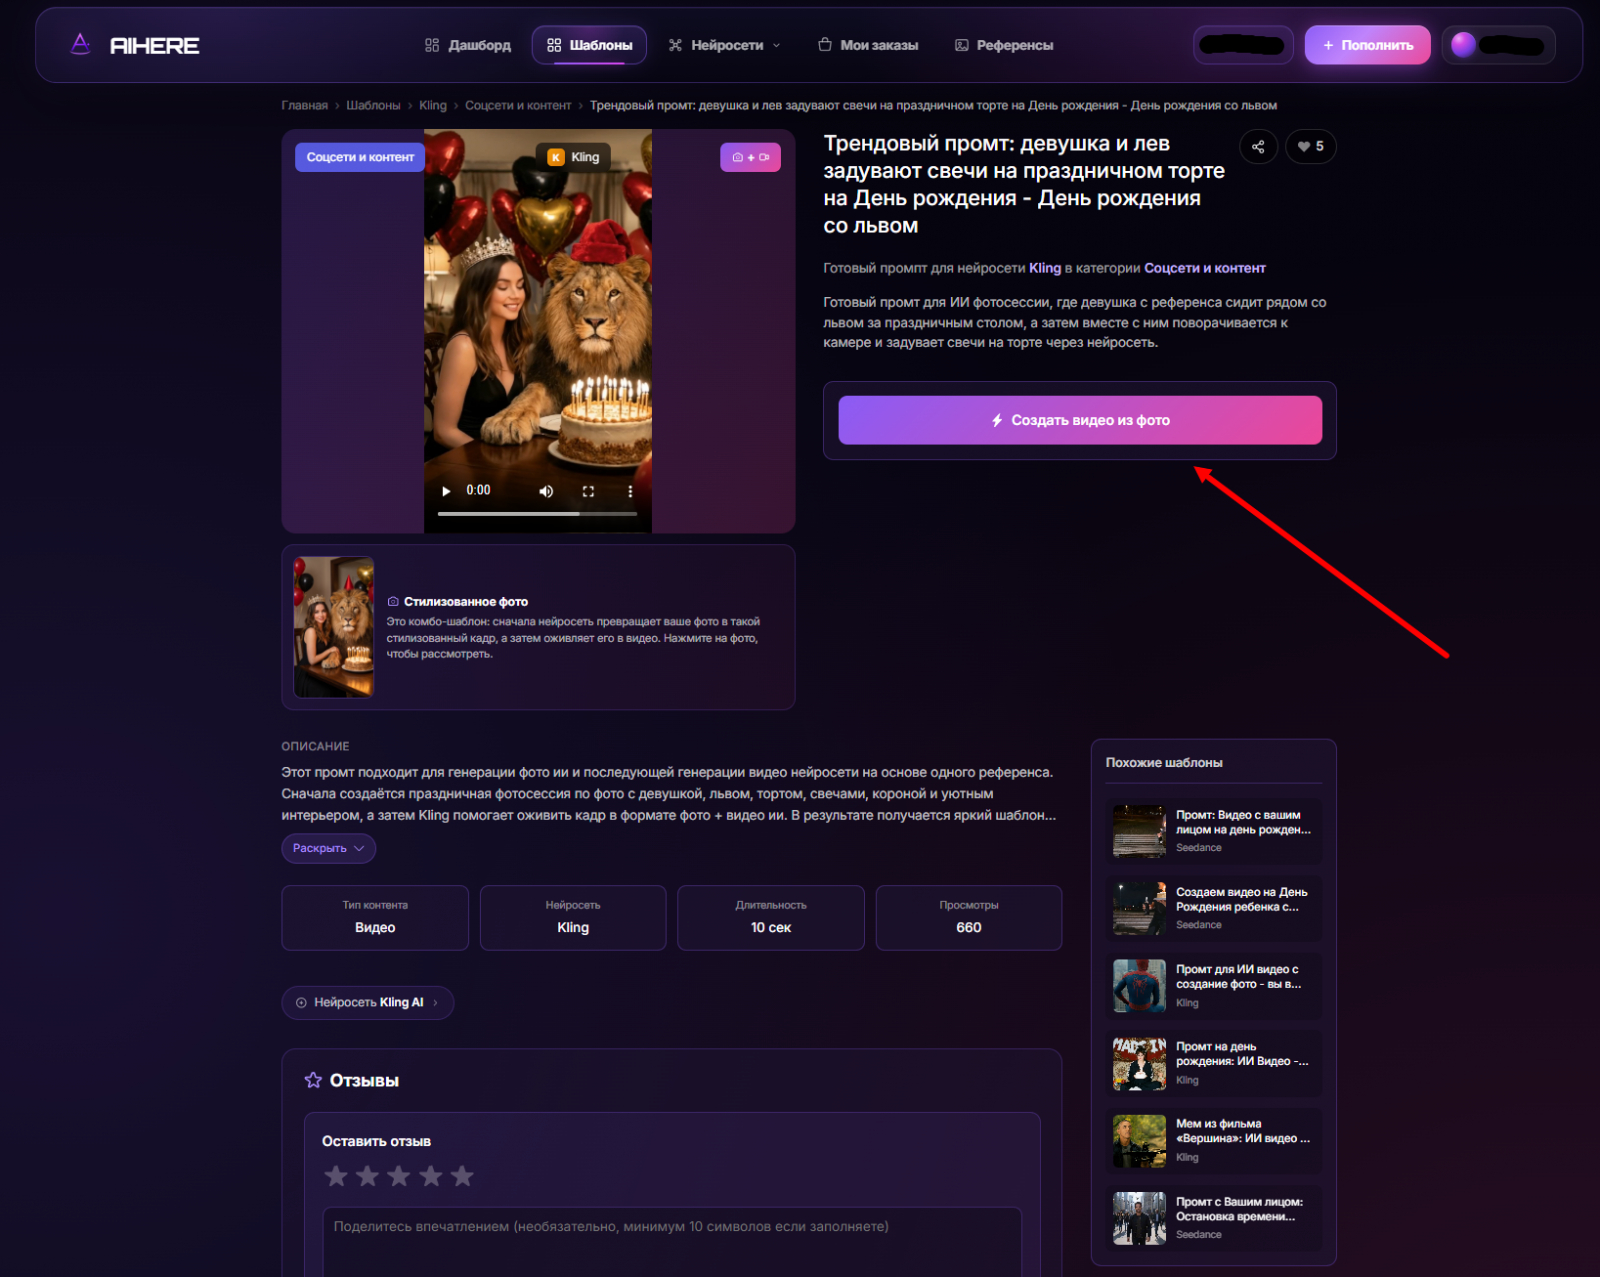Click the Стилизованное фото heading
This screenshot has width=1600, height=1277.
(x=466, y=602)
